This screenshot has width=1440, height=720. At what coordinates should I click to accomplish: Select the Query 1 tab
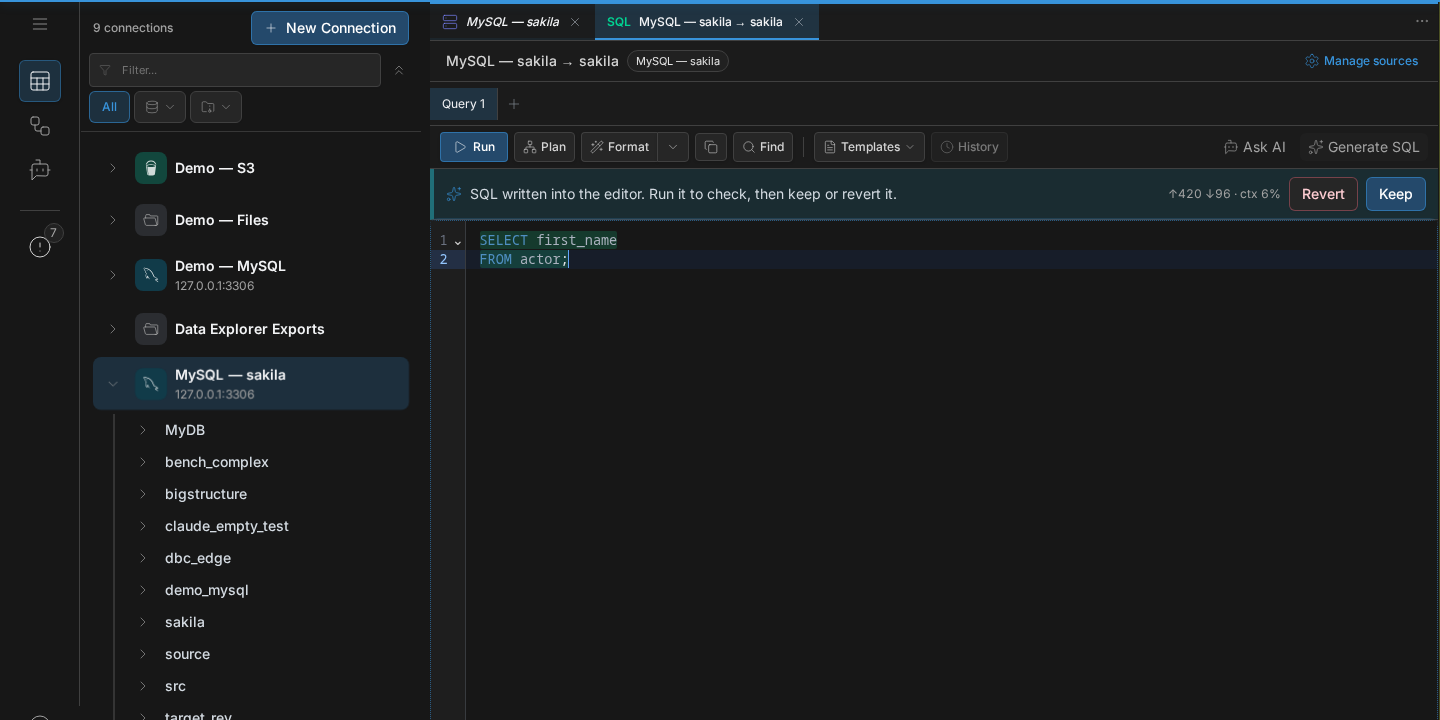464,104
